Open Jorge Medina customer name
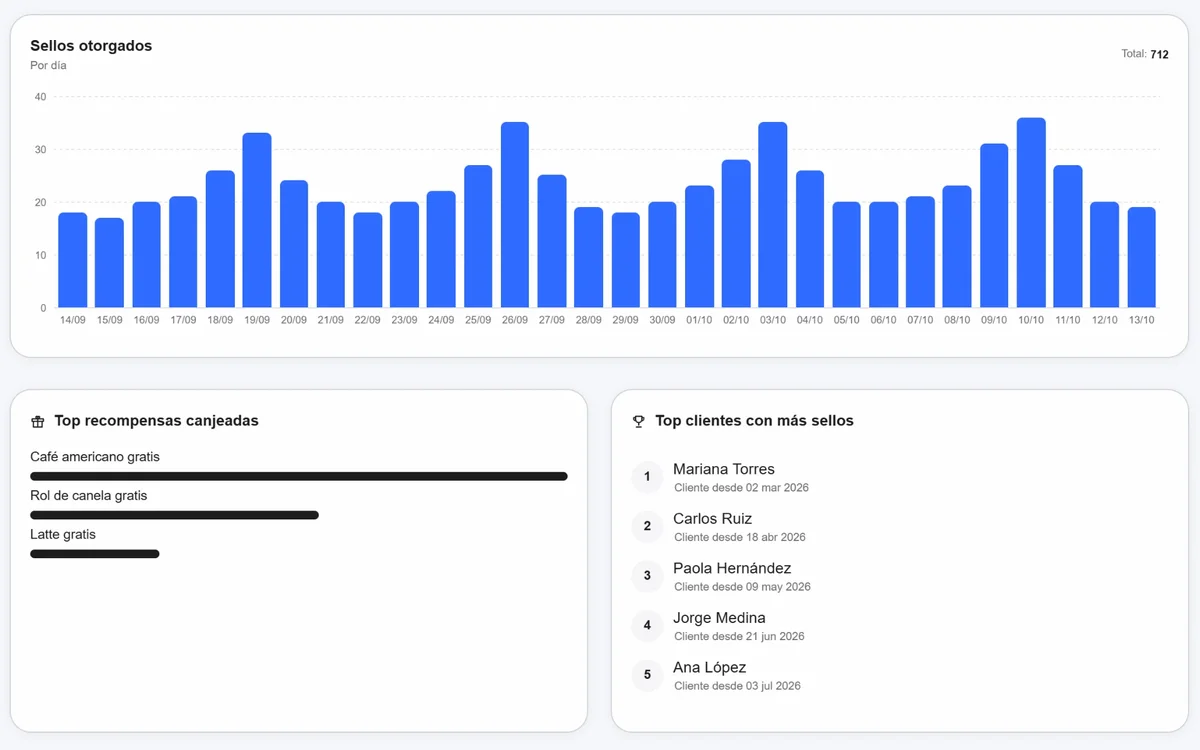 pyautogui.click(x=719, y=618)
